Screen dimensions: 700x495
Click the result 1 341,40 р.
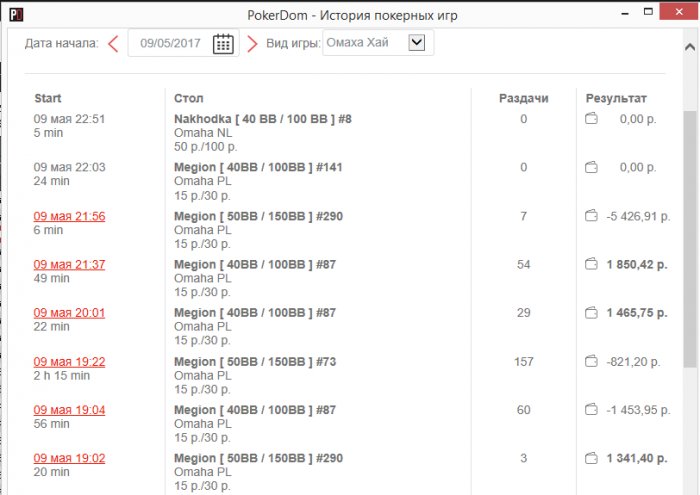tap(637, 458)
